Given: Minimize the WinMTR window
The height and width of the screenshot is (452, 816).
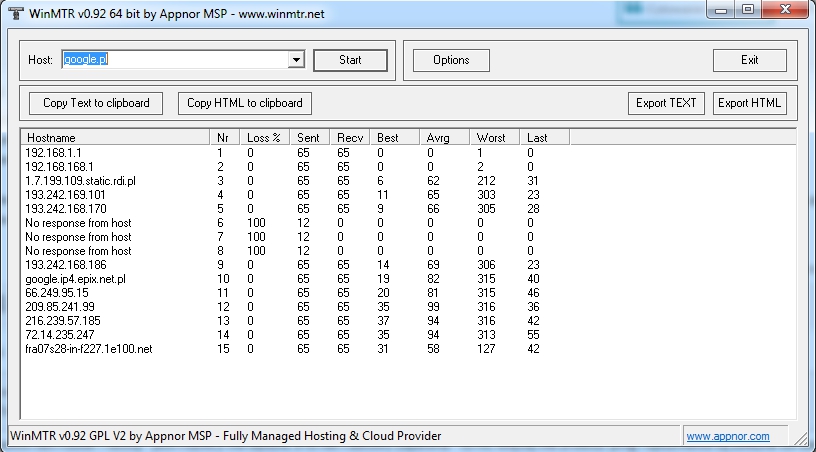Looking at the screenshot, I should coord(721,10).
